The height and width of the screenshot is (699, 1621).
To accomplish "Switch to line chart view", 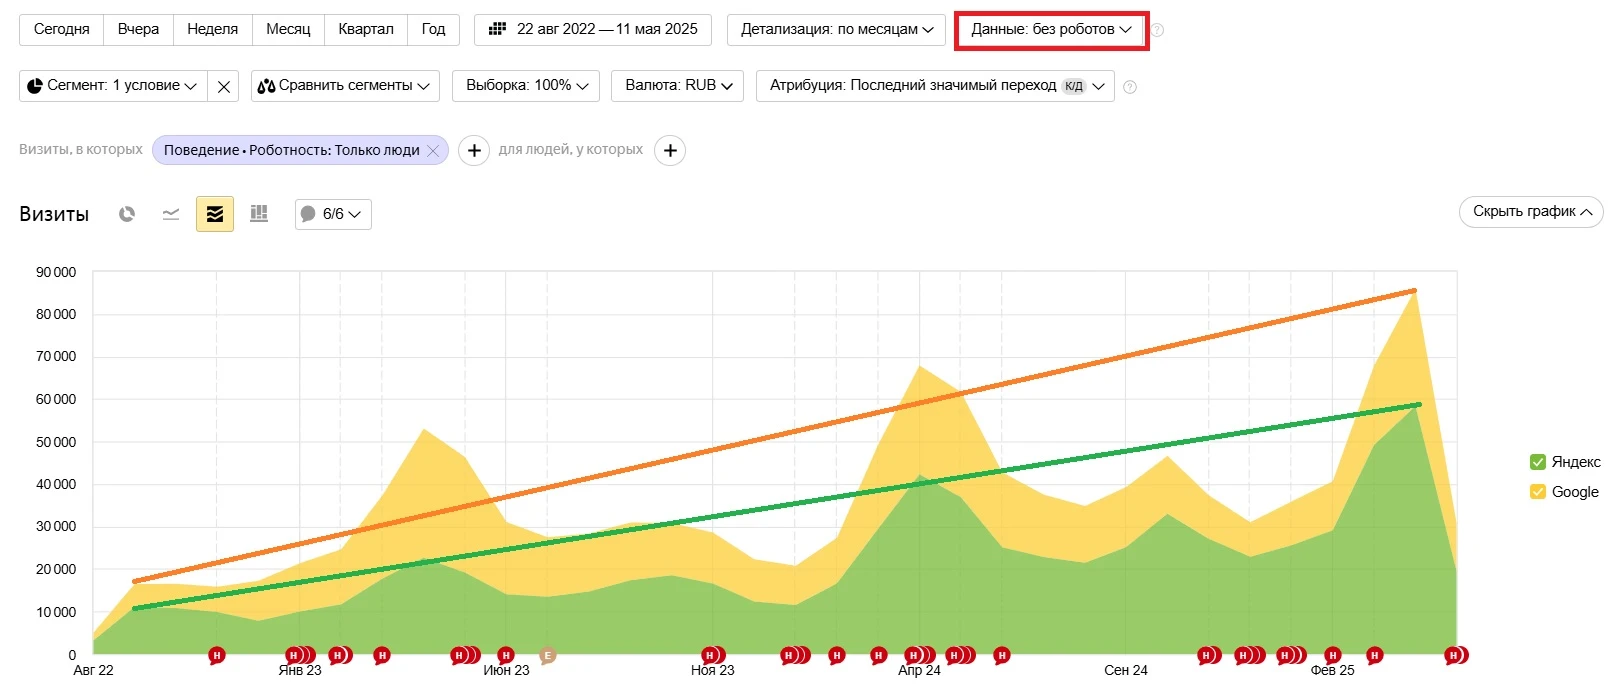I will click(171, 214).
